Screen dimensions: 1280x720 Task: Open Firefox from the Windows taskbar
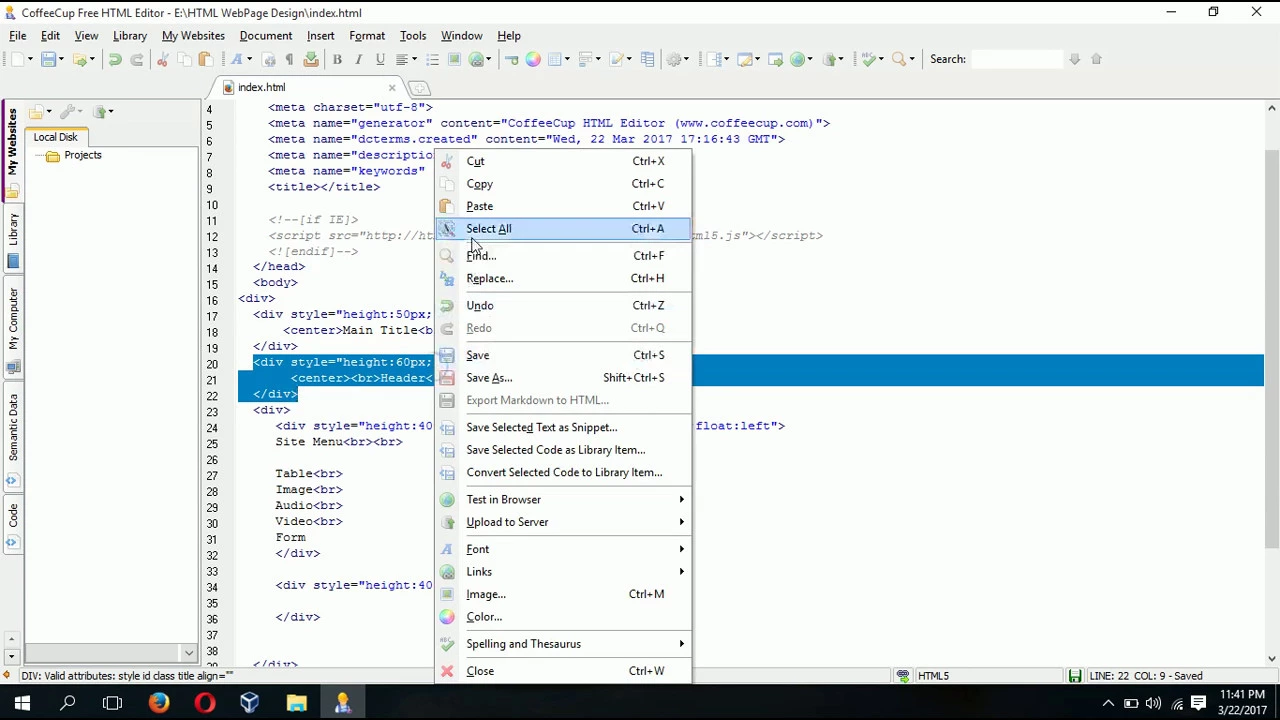[x=159, y=704]
